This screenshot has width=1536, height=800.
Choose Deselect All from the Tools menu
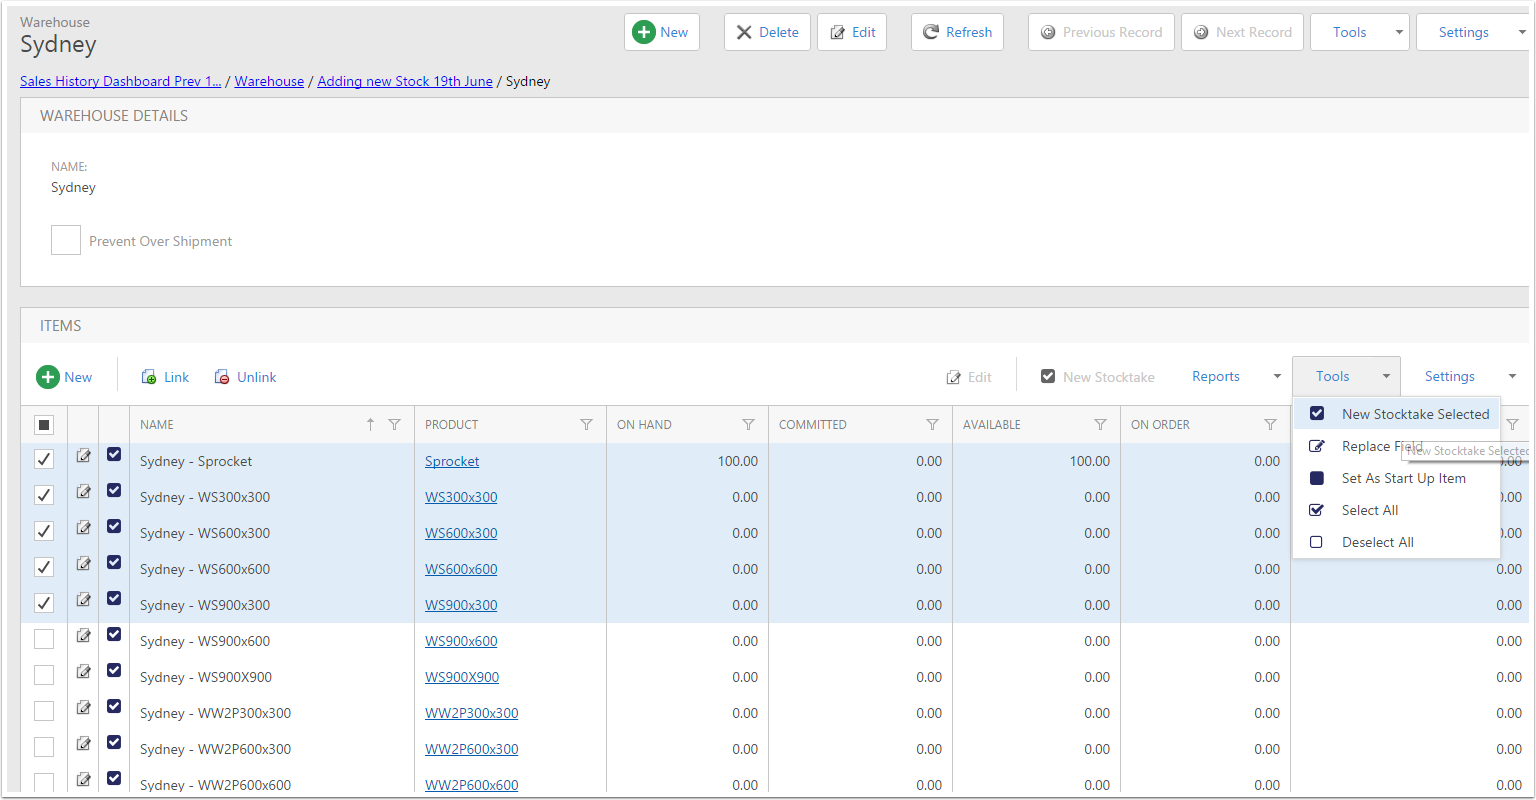(1397, 542)
